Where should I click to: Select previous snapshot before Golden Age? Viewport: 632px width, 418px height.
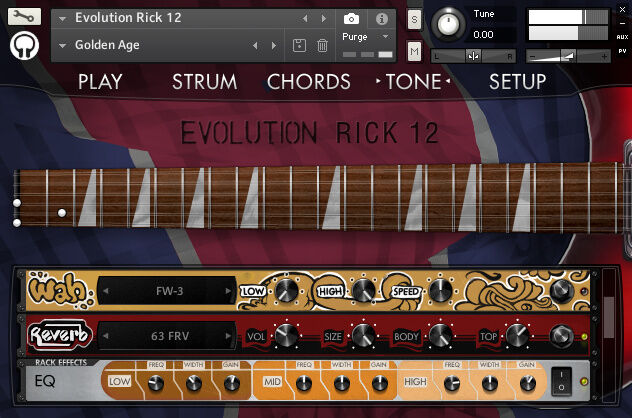pyautogui.click(x=255, y=46)
